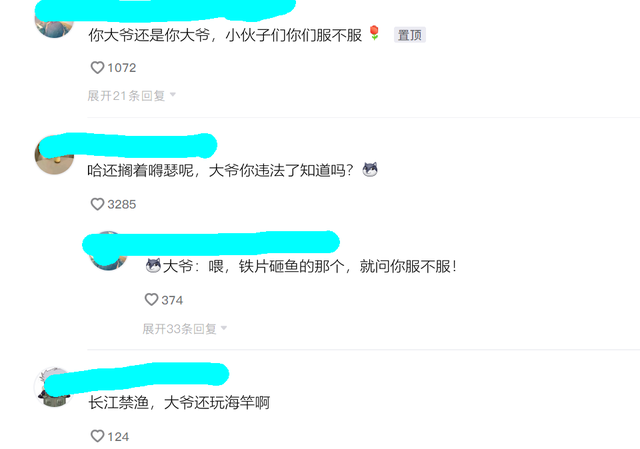Click the like count 3285
This screenshot has height=449, width=640.
pyautogui.click(x=122, y=204)
